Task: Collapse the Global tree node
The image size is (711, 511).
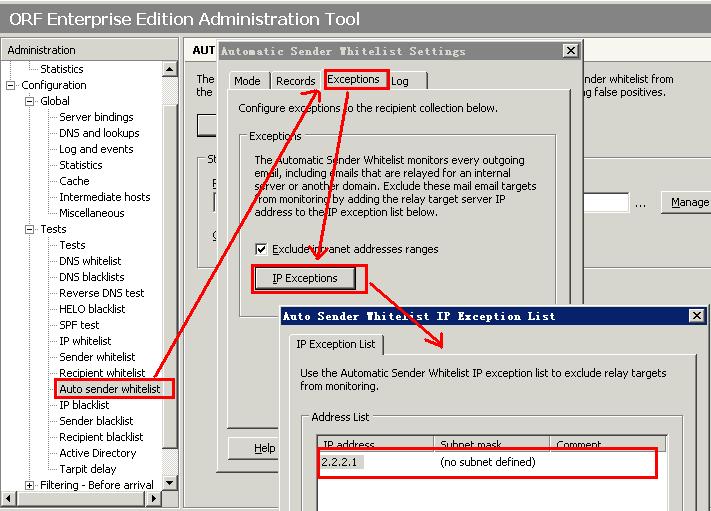Action: (30, 101)
